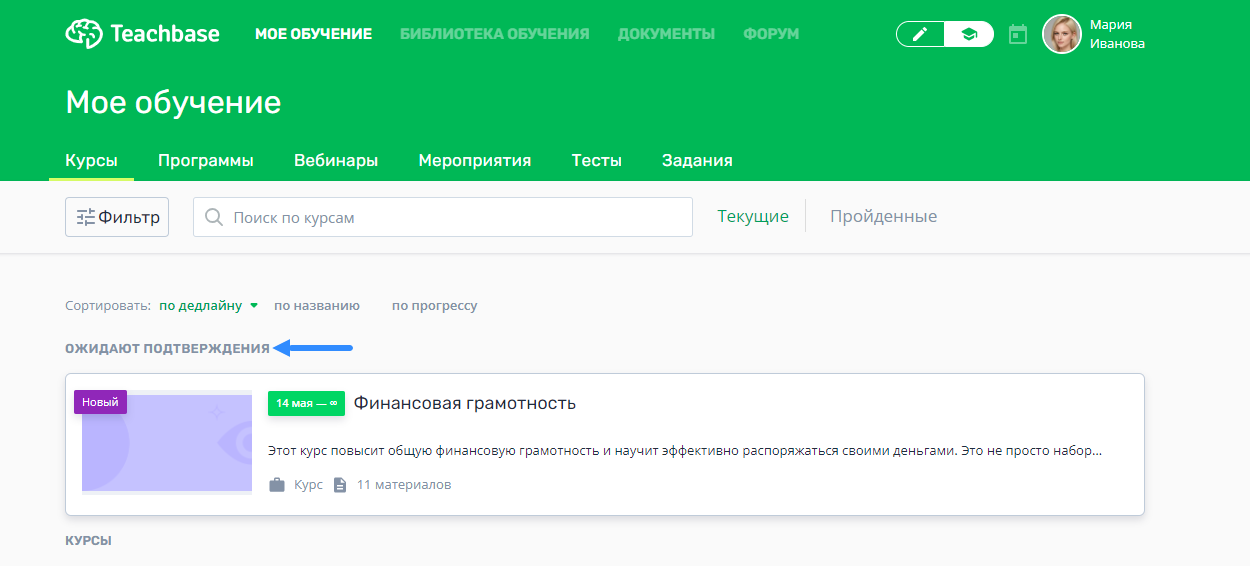
Task: Click the ОЖИДАЮТ ПОДТВЕРЖДЕНИЯ section heading
Action: tap(167, 348)
